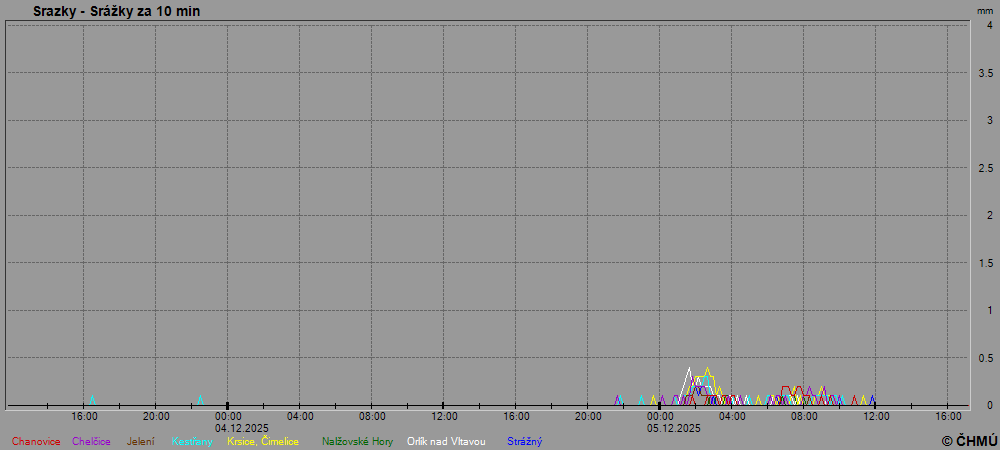The image size is (1000, 450).
Task: Select the blue Strážný legend entry
Action: tap(525, 441)
